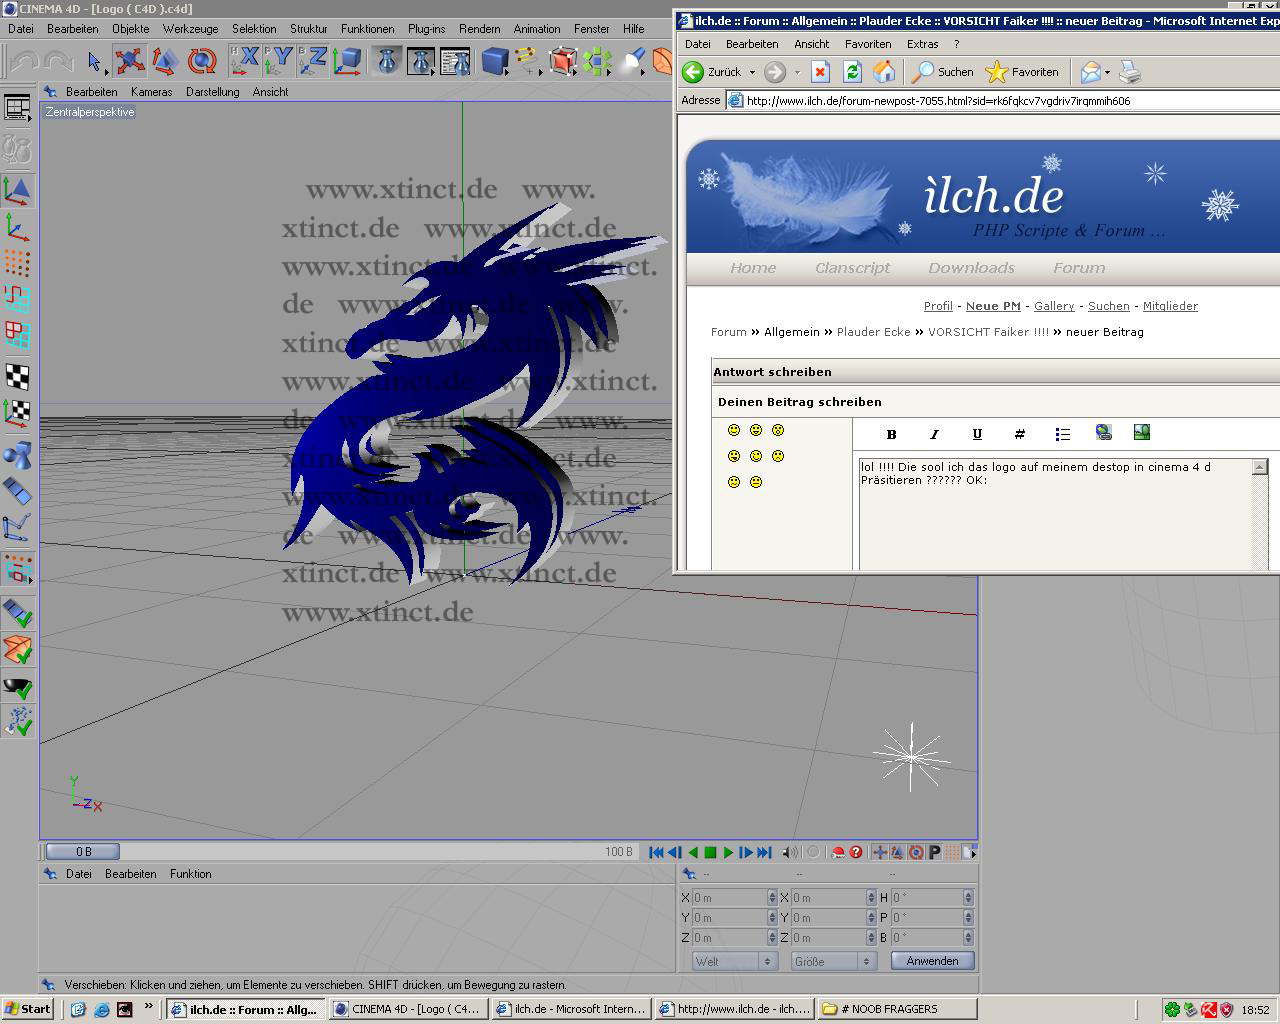Go to the Internet Explorer home page
This screenshot has height=1024, width=1280.
coord(884,72)
